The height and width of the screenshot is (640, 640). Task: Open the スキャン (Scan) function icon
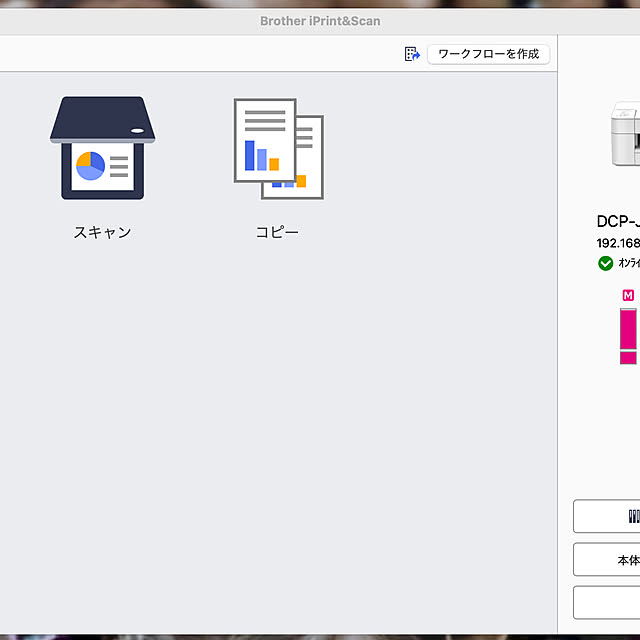click(x=102, y=148)
